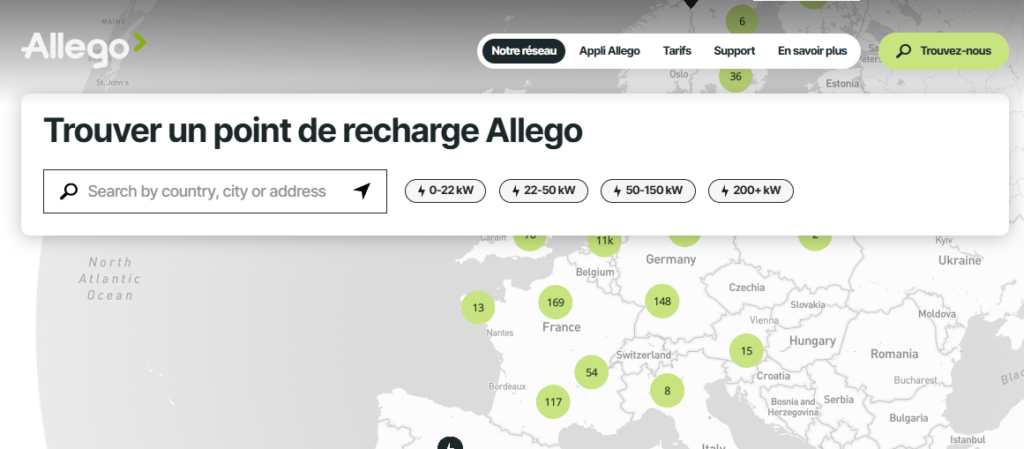Enable the 50-150 kW filter
The width and height of the screenshot is (1024, 449).
(648, 191)
